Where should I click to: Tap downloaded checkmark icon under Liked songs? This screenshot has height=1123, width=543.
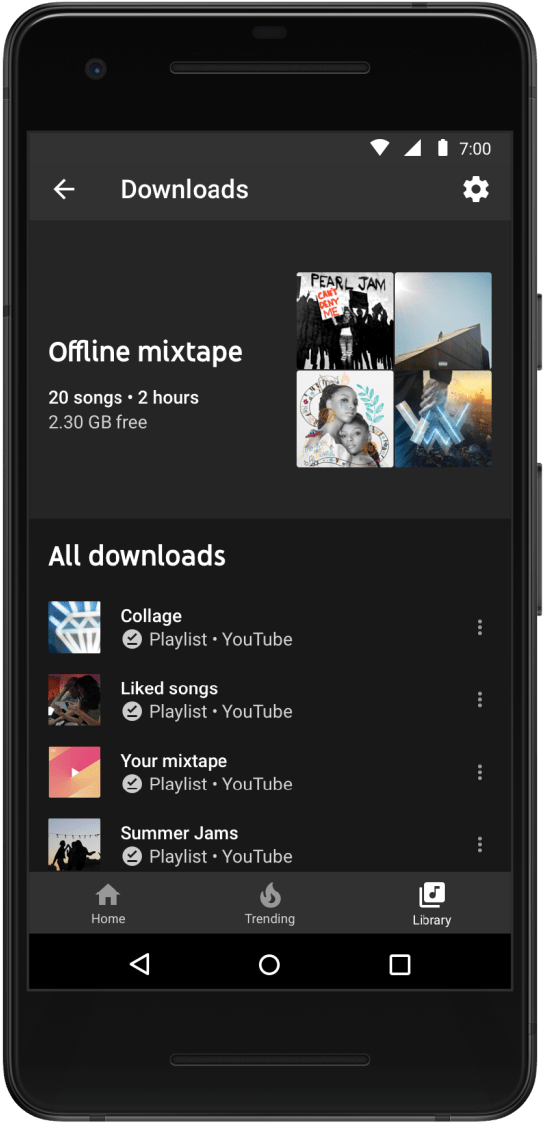132,711
